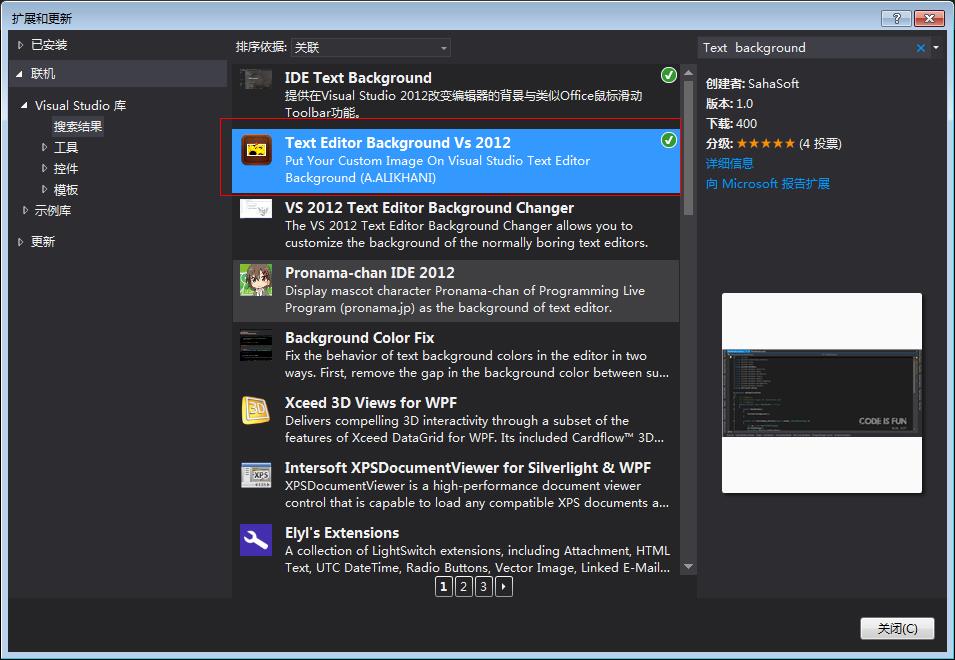Collapse the 联机 category
The image size is (955, 660).
[19, 74]
